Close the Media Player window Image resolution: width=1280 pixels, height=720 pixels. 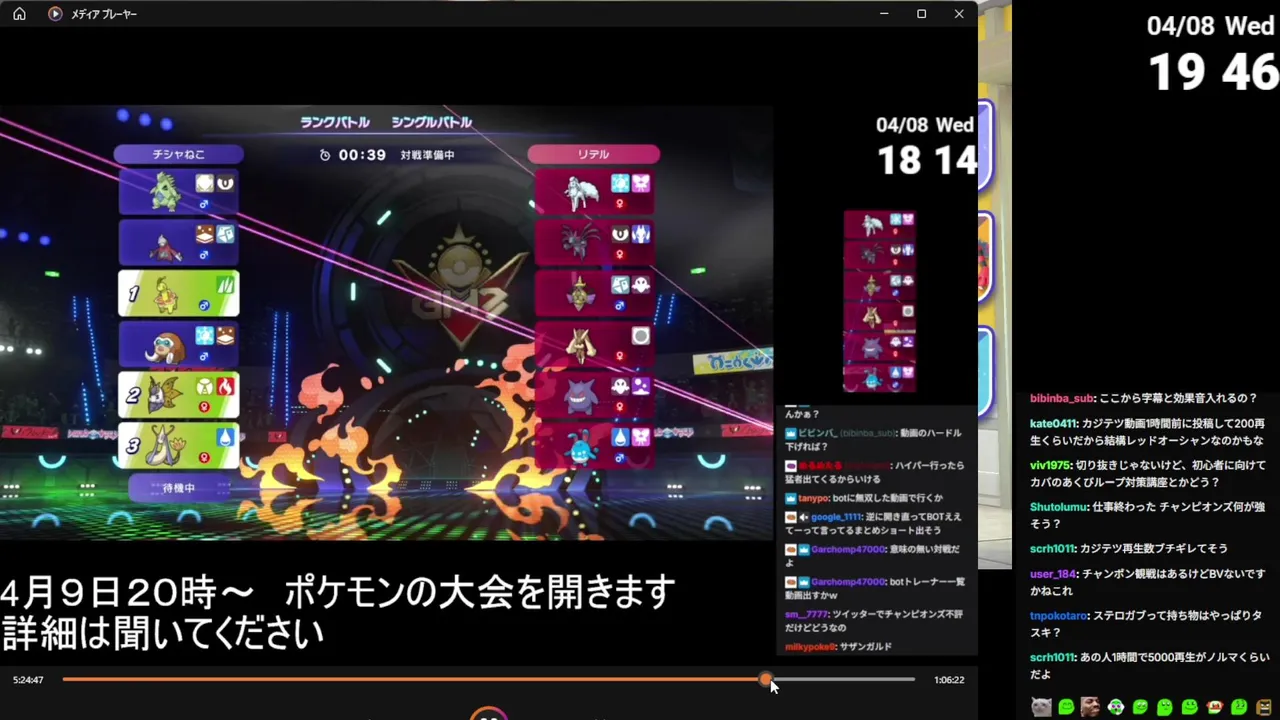point(959,14)
